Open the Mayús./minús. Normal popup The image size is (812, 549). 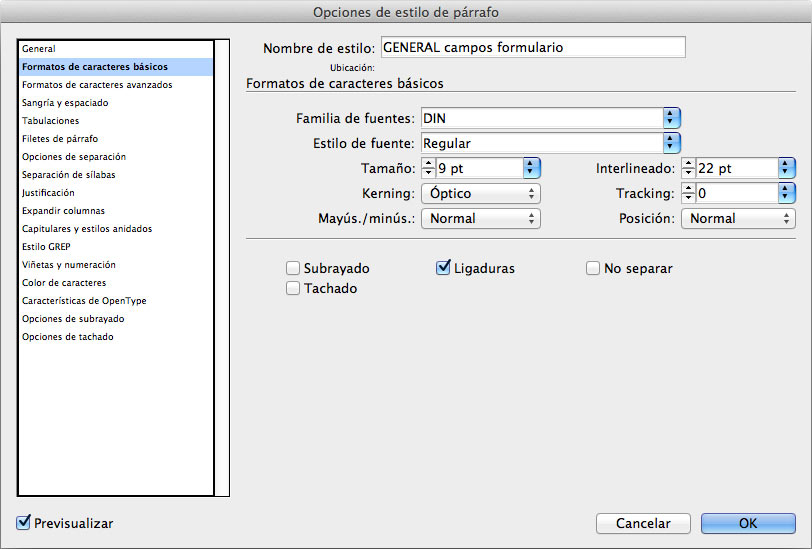[481, 218]
